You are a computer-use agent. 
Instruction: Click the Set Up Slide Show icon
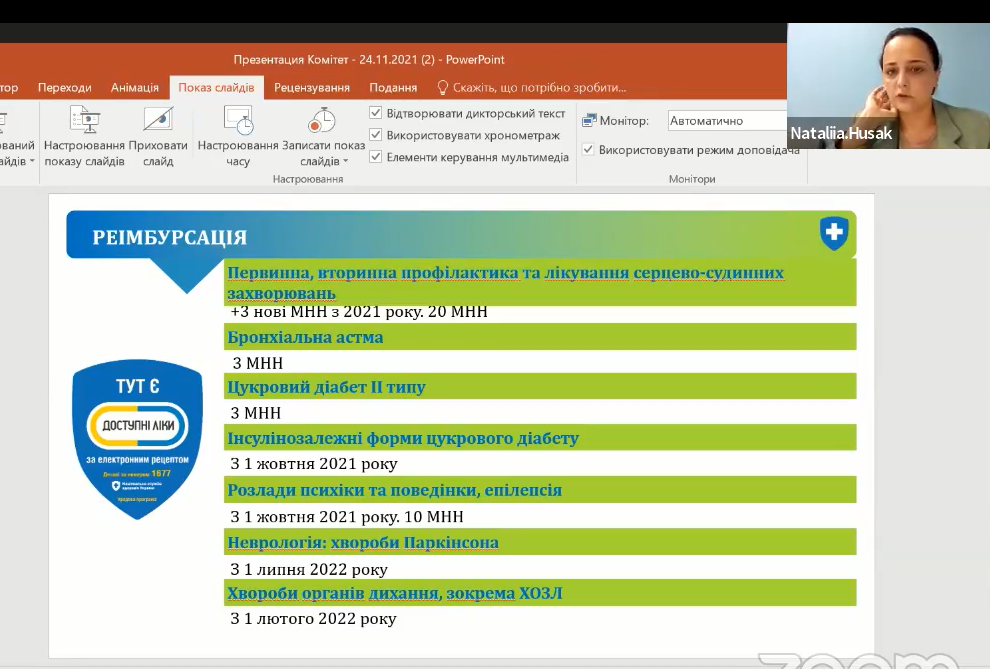click(x=84, y=120)
